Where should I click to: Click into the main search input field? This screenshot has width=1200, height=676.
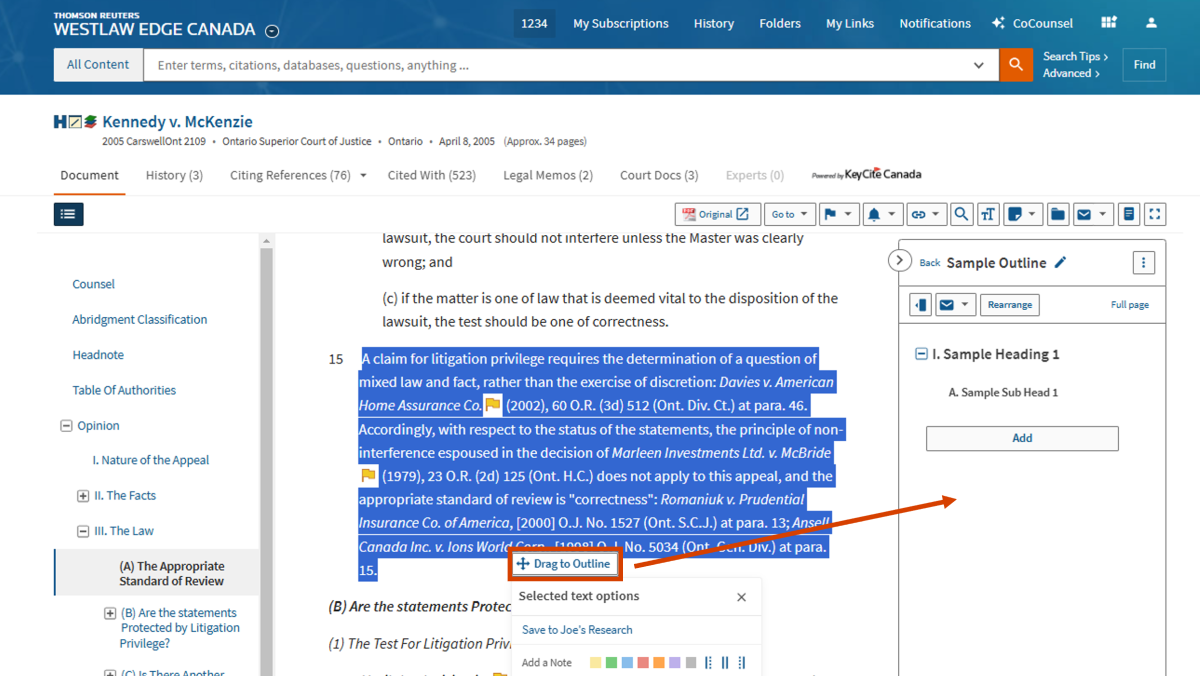560,65
